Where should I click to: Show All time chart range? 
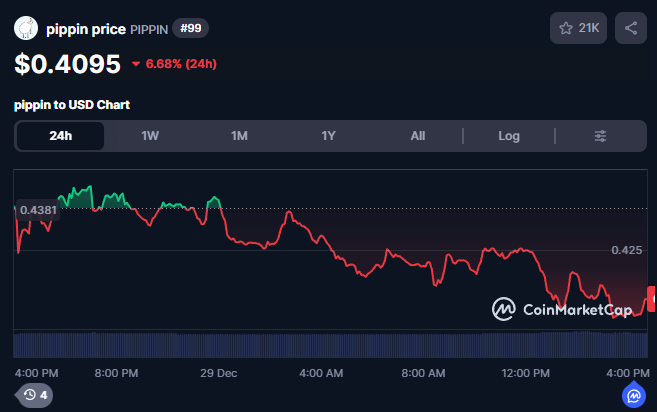pos(417,136)
